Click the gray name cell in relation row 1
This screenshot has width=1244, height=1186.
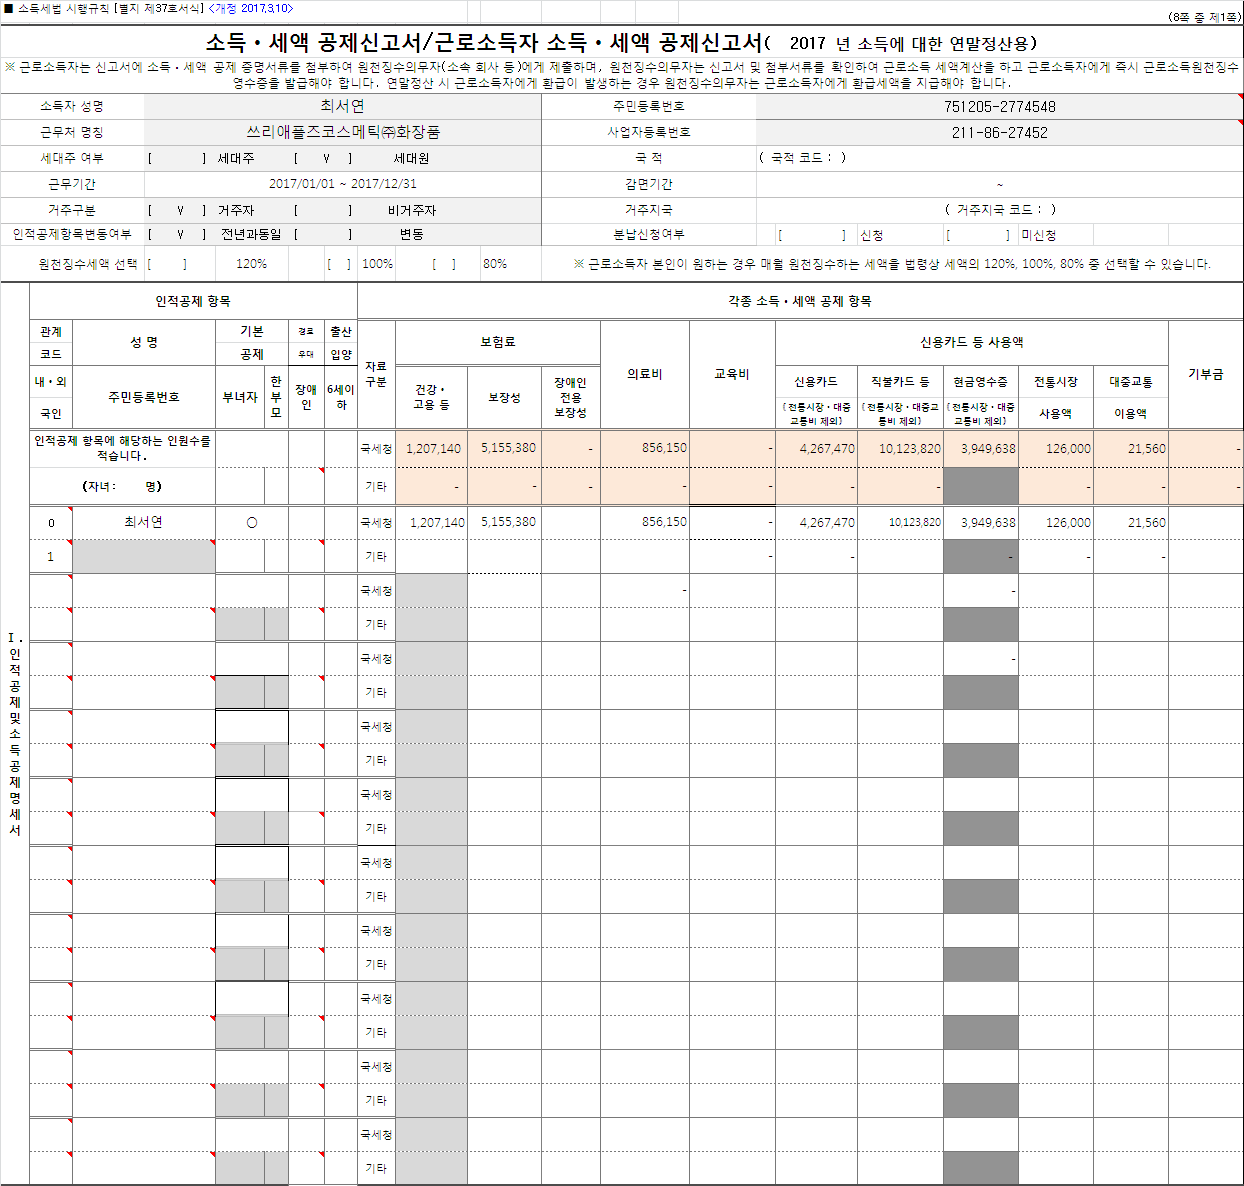[144, 557]
